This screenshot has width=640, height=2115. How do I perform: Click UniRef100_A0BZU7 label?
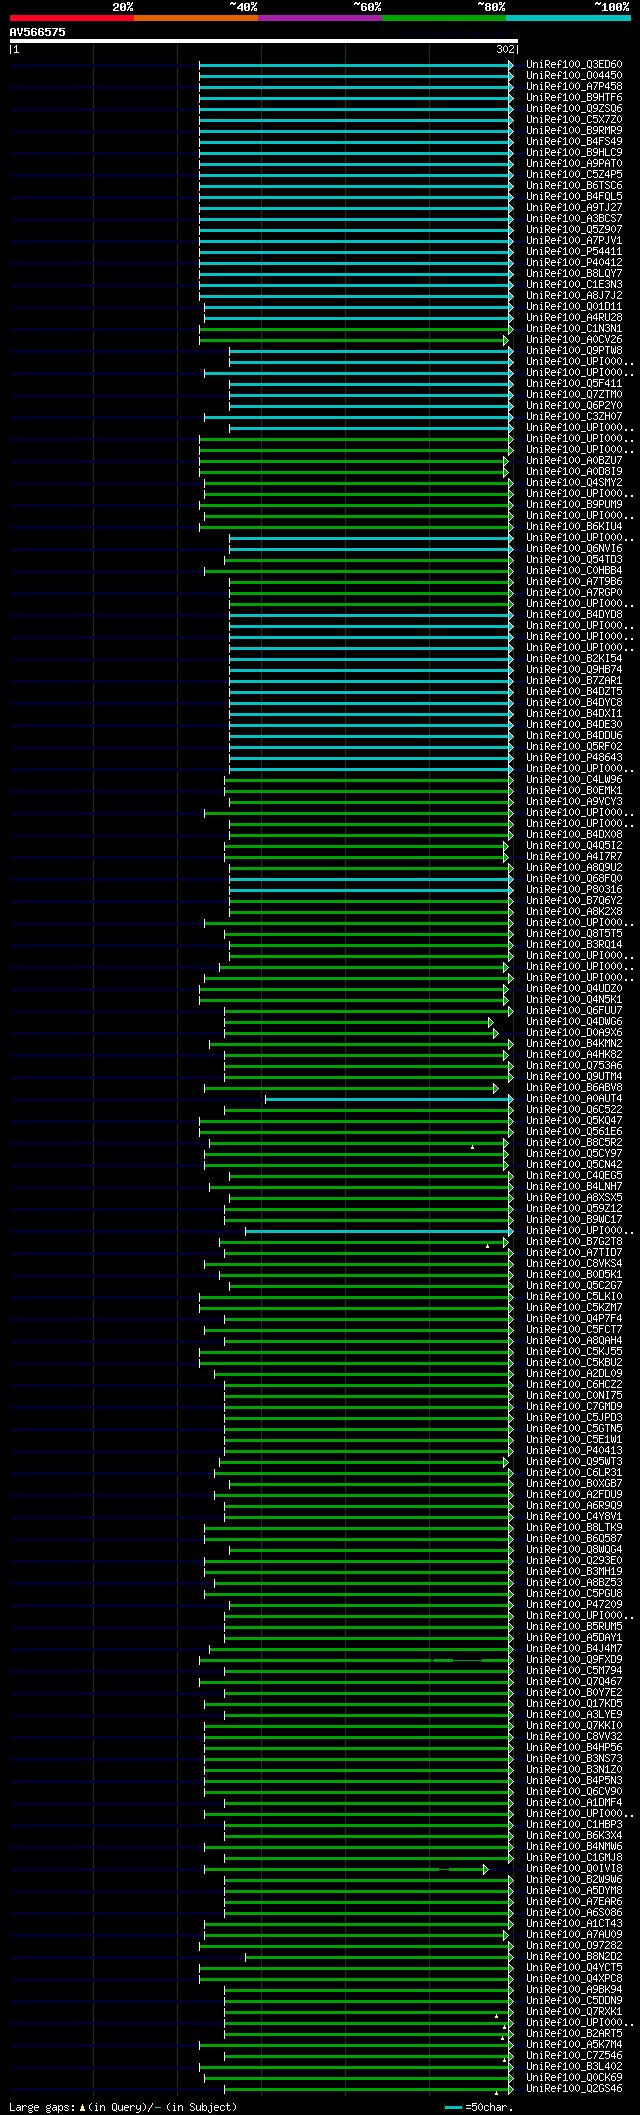pyautogui.click(x=574, y=460)
